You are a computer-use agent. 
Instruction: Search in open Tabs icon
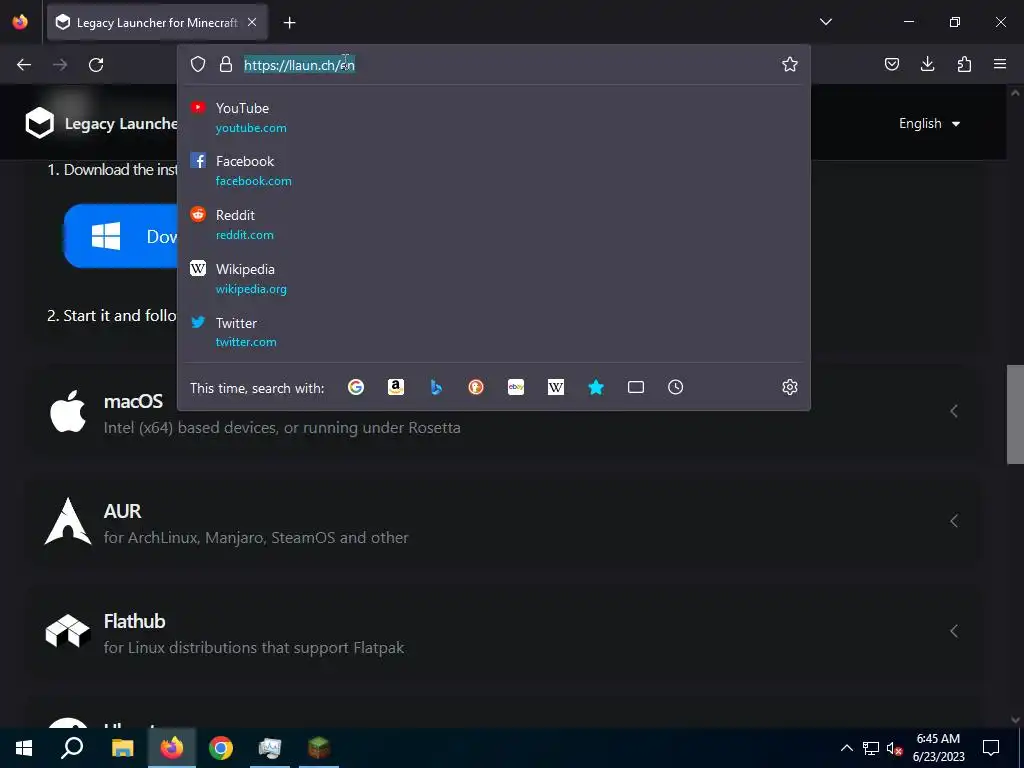[635, 387]
